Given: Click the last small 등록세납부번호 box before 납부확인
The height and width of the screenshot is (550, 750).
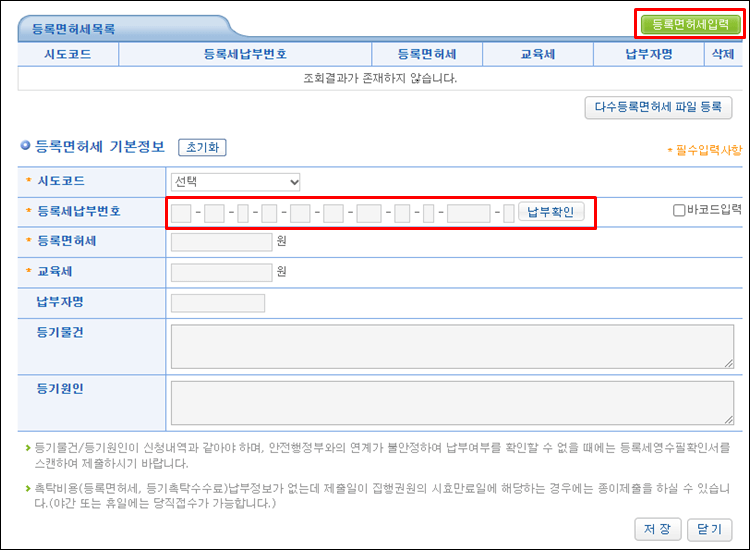Looking at the screenshot, I should [x=509, y=213].
